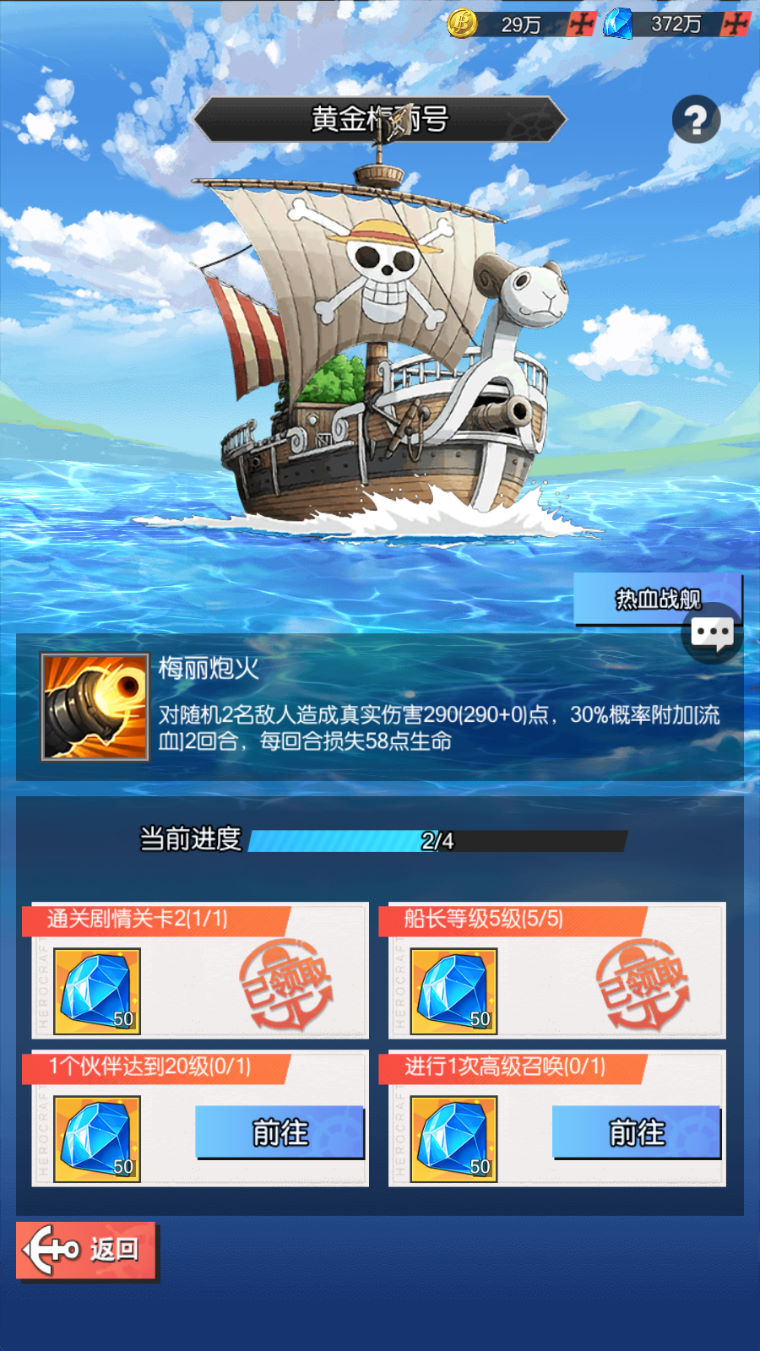Screen dimensions: 760x1351
Task: Click 前往 for the 高级召唤 task
Action: pyautogui.click(x=636, y=1132)
